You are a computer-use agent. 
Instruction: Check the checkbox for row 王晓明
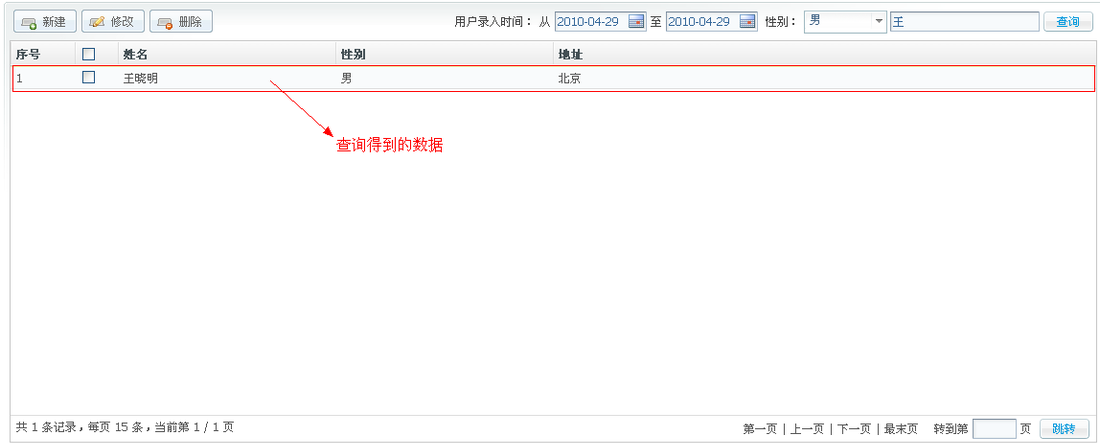[89, 77]
